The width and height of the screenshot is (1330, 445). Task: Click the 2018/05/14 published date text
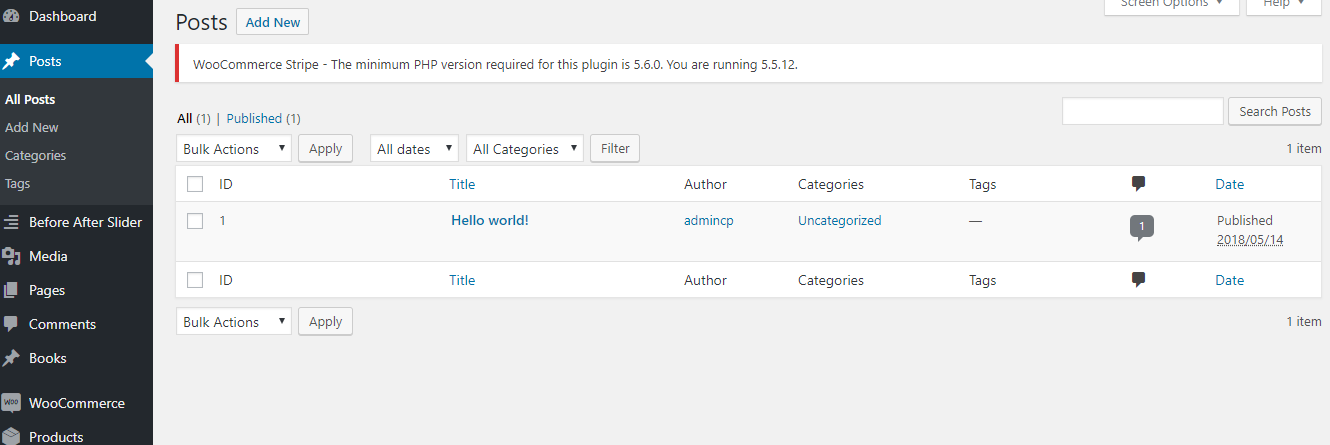pos(1250,240)
